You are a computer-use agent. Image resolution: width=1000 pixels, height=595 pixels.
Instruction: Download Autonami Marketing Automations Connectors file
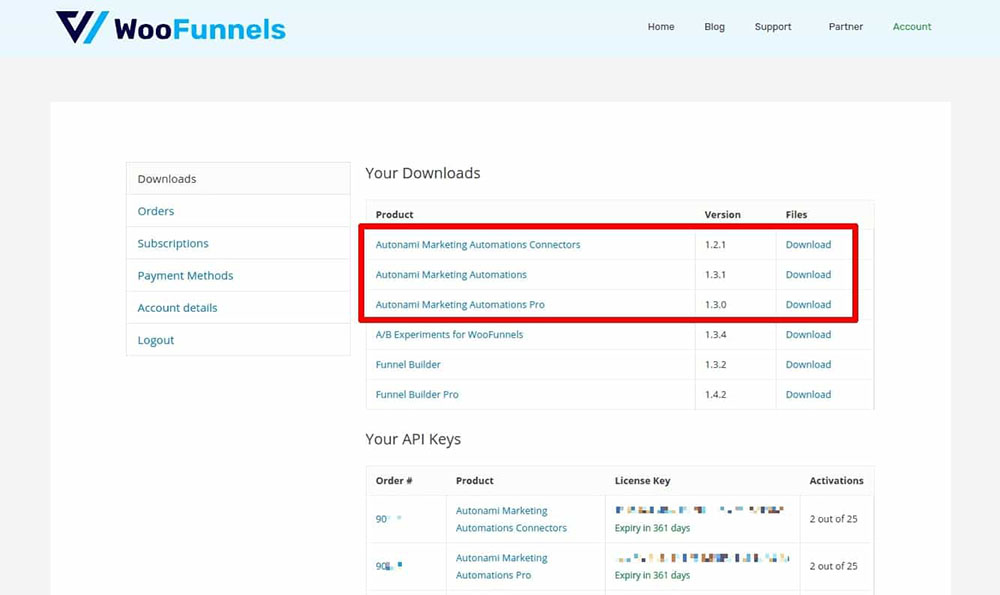[808, 245]
